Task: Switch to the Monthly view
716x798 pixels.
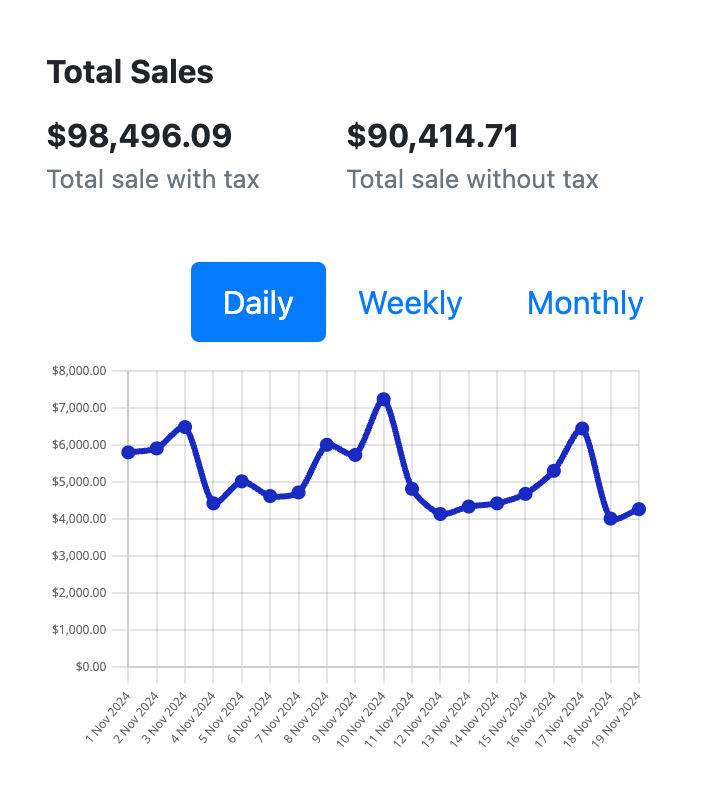Action: (585, 302)
